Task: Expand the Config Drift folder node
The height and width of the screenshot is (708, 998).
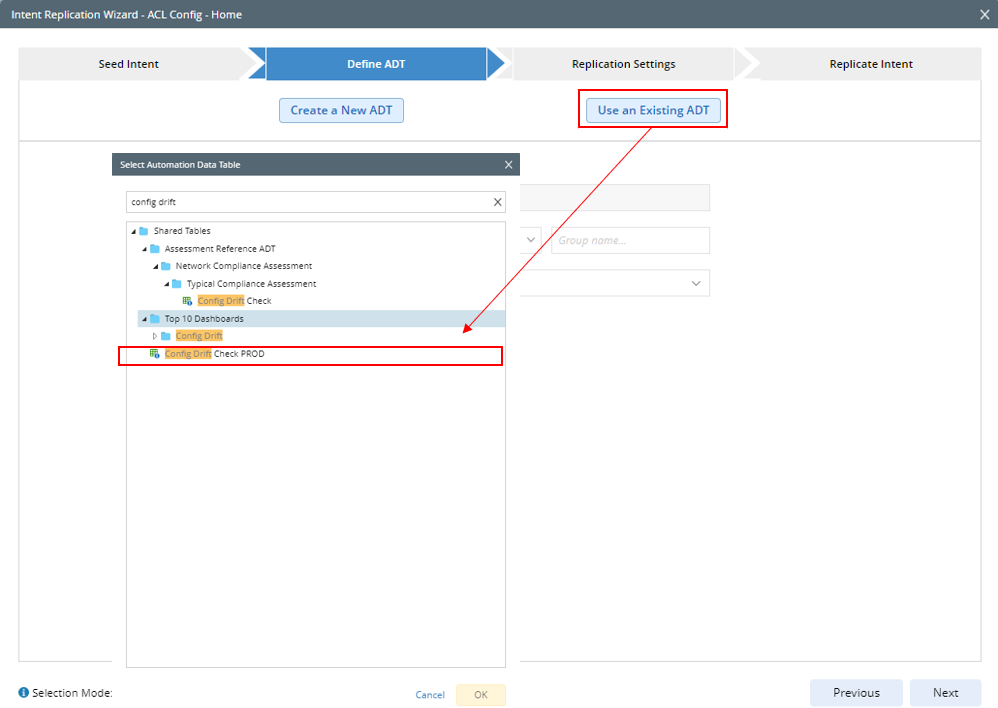Action: 155,336
